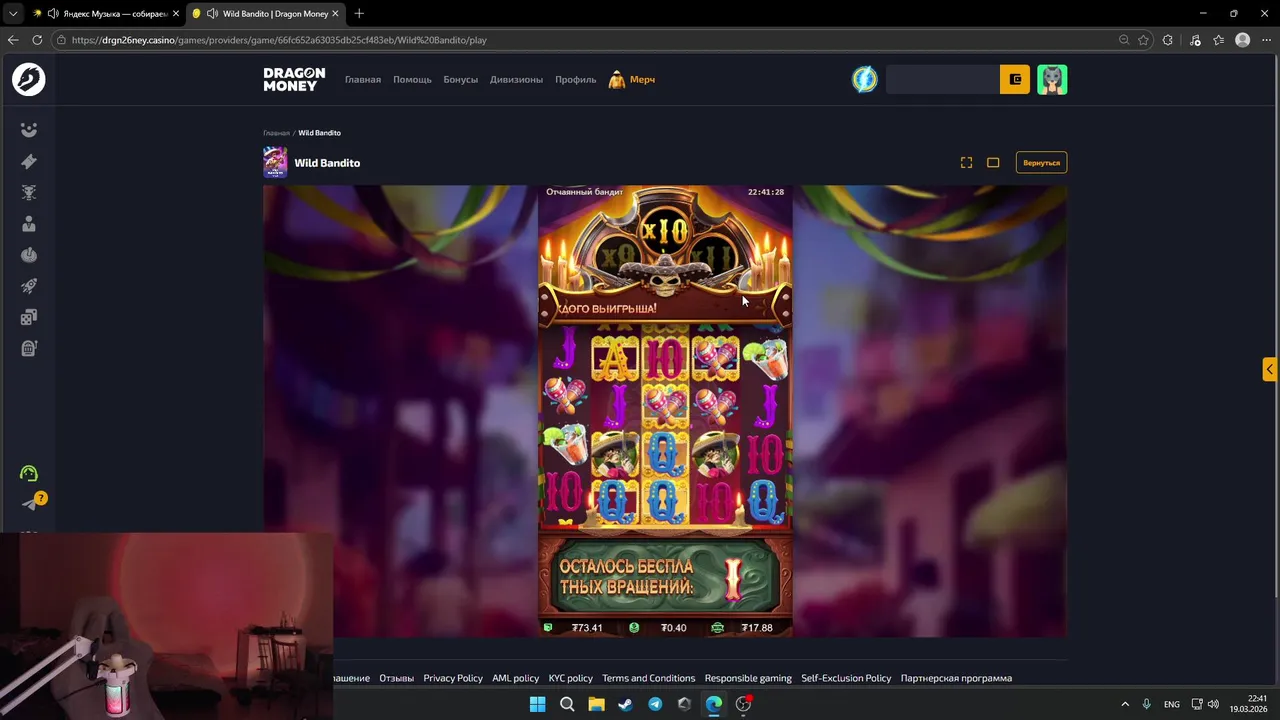Open the KYC policy footer link
This screenshot has height=720, width=1280.
click(570, 678)
